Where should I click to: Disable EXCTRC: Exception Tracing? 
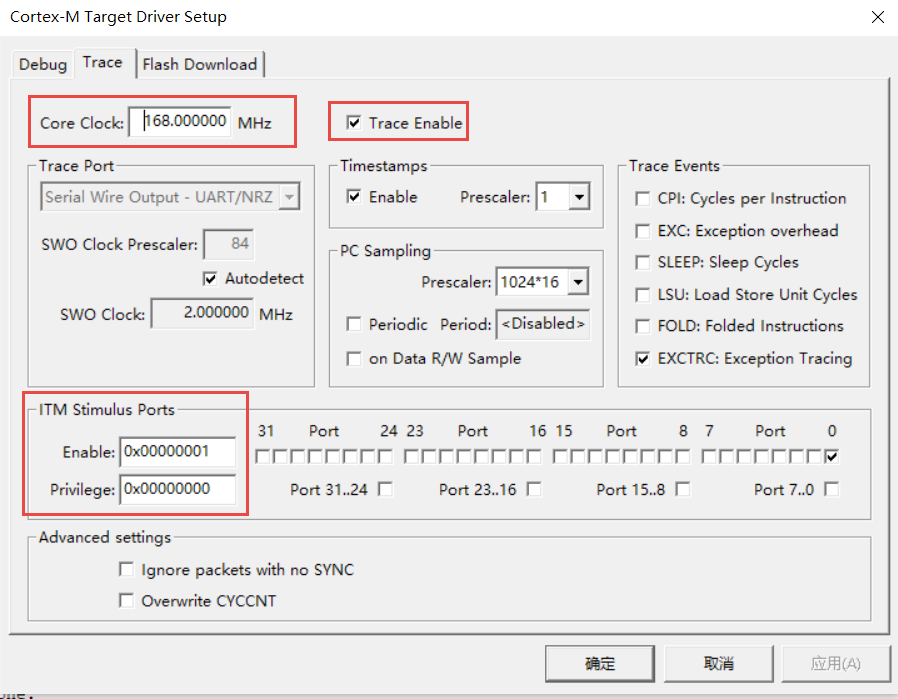click(641, 359)
